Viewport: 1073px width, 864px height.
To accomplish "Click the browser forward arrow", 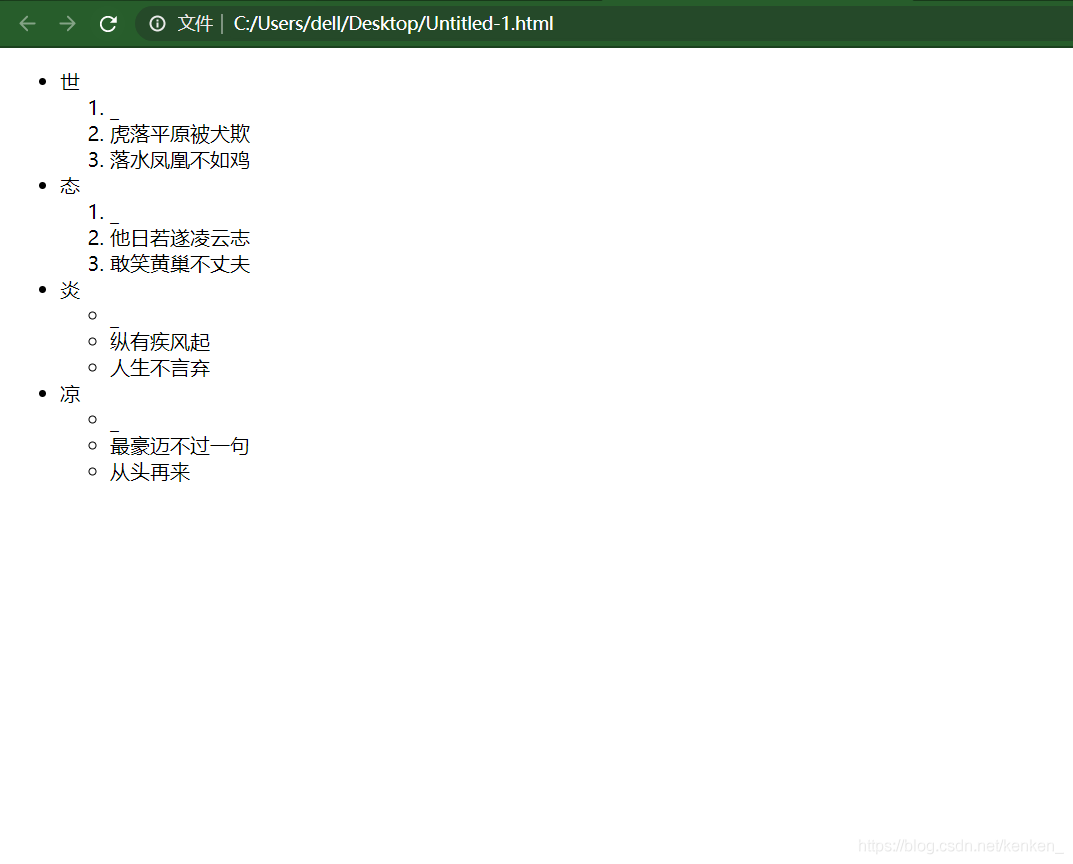I will tap(67, 24).
